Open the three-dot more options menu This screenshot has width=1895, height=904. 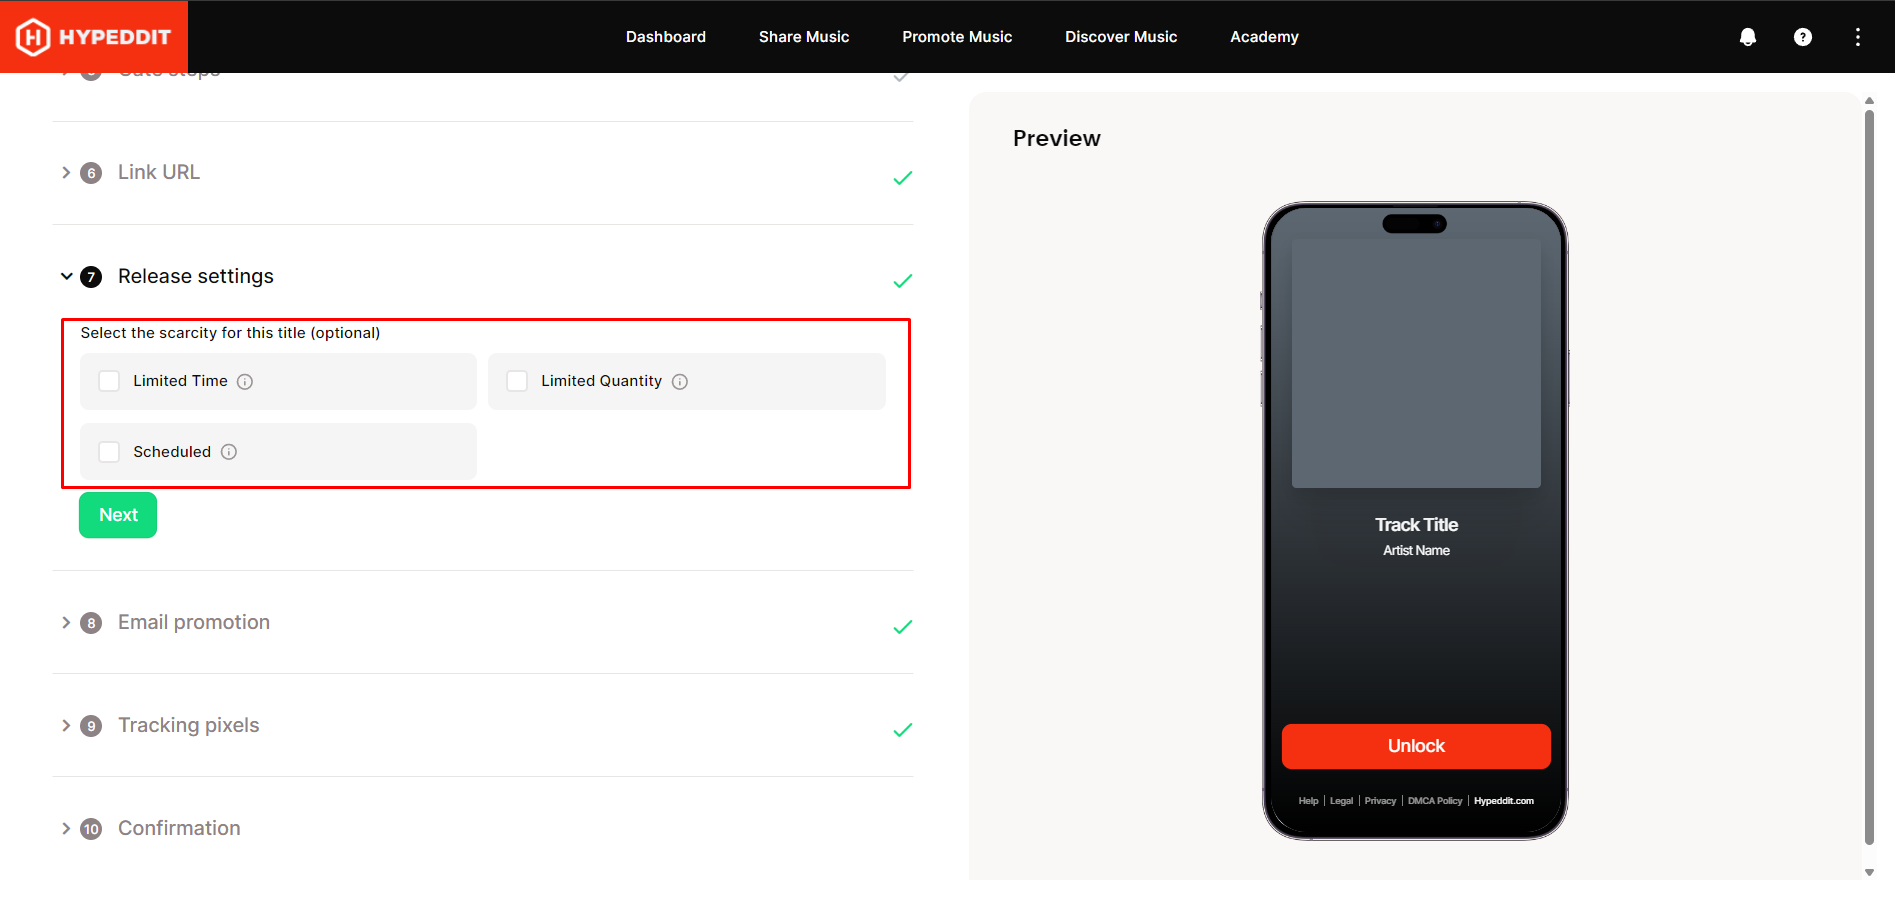(x=1858, y=37)
